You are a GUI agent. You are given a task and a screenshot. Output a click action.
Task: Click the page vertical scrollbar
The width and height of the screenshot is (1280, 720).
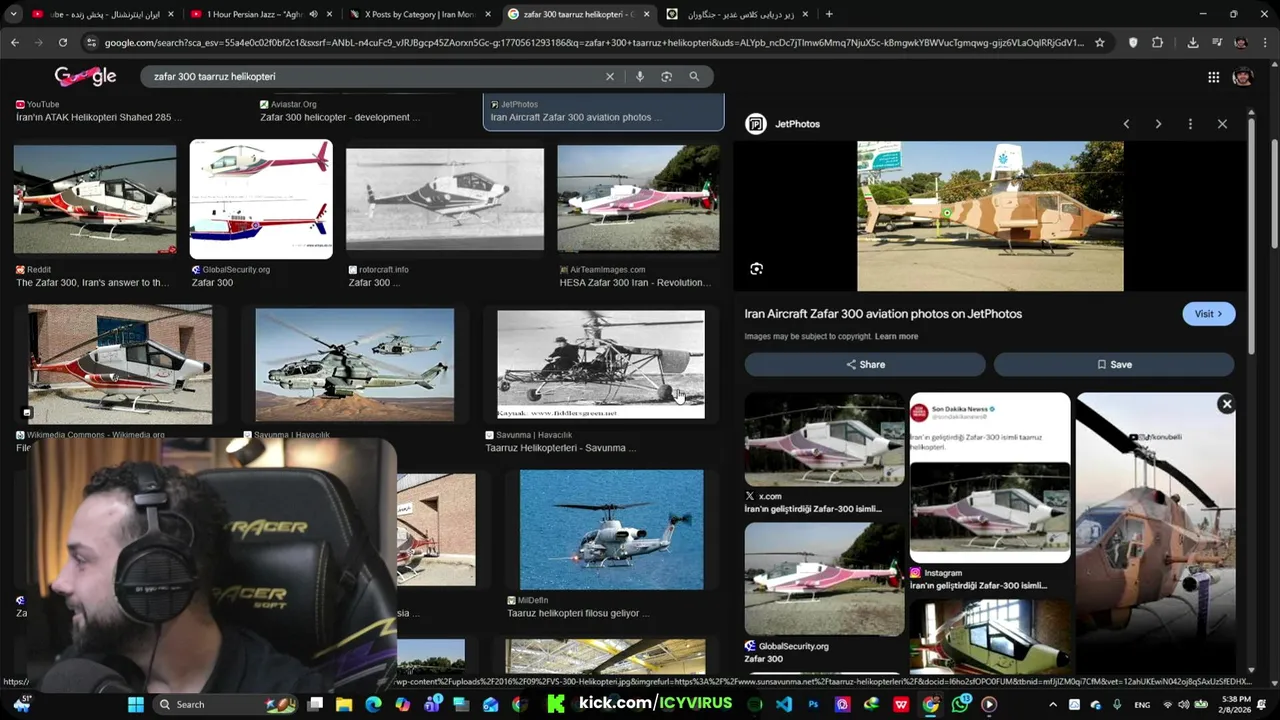1274,195
